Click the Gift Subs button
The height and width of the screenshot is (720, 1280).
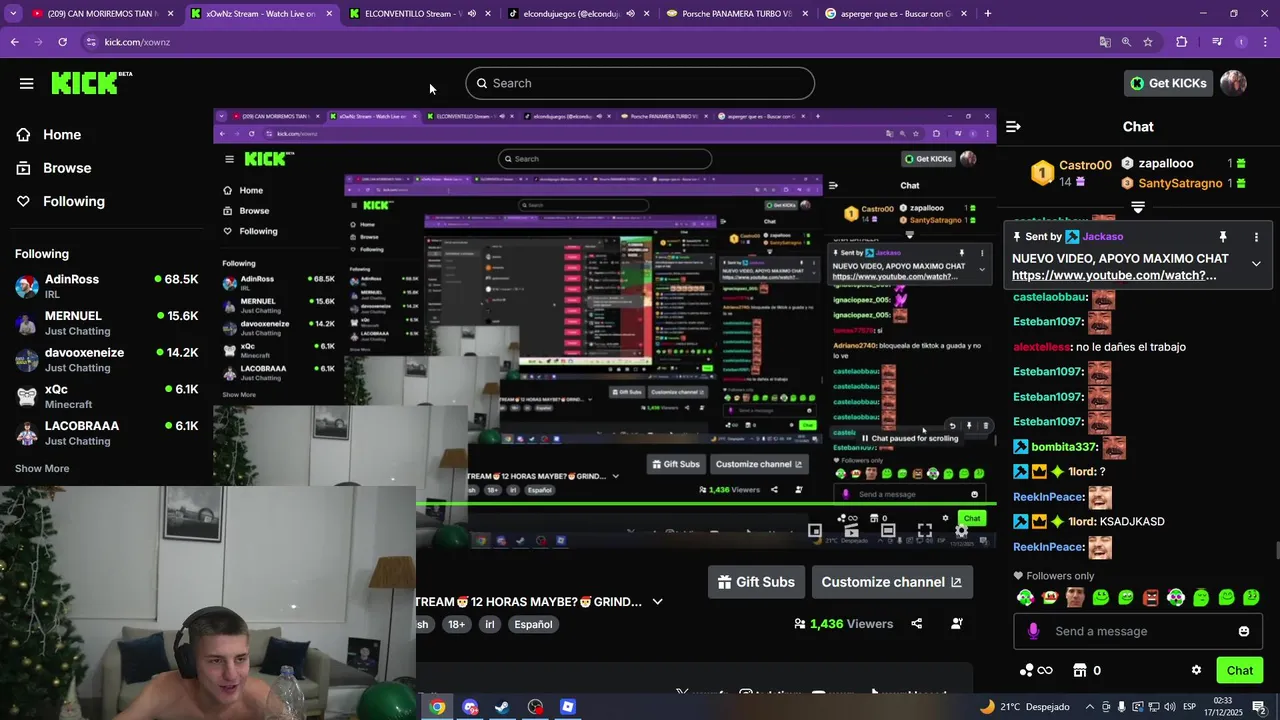pyautogui.click(x=756, y=582)
